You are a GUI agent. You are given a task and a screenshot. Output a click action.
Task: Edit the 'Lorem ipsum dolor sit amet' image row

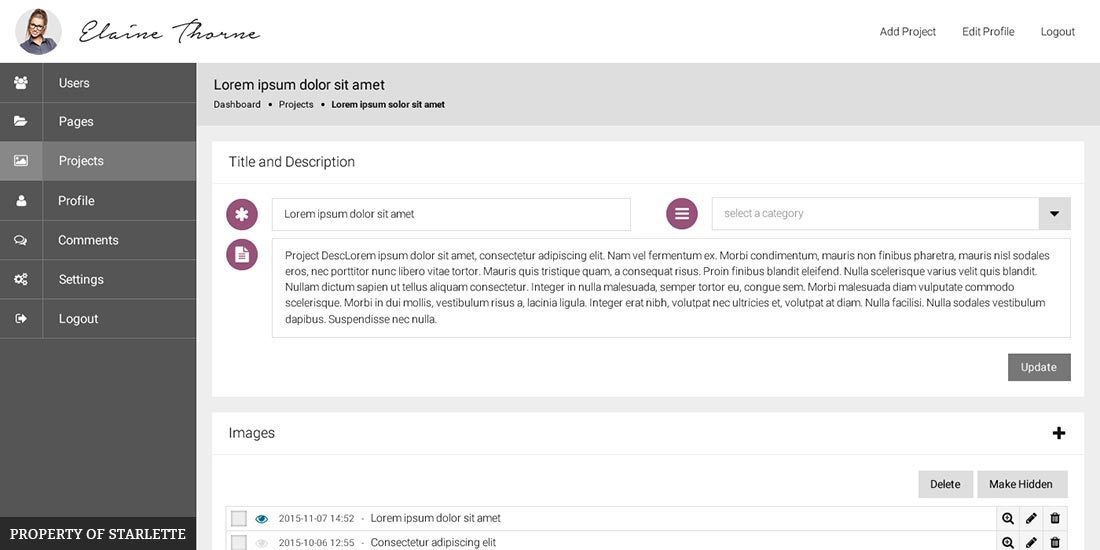[1031, 518]
